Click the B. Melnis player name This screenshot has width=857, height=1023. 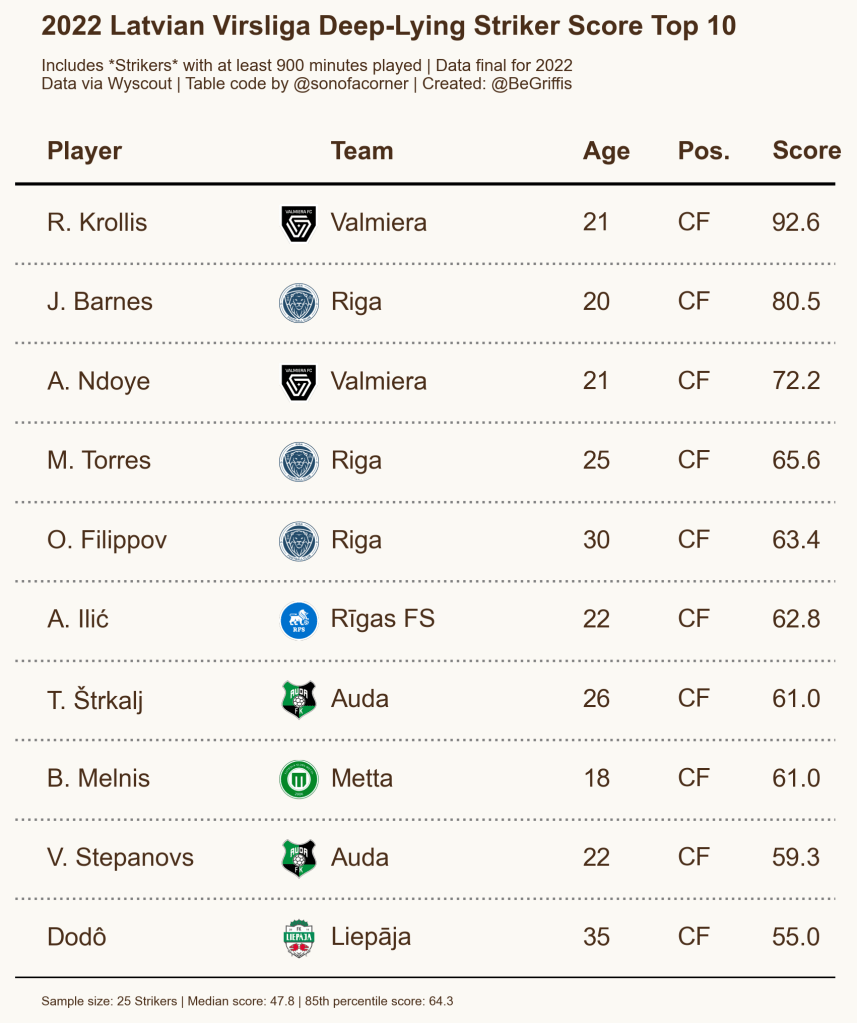(99, 779)
